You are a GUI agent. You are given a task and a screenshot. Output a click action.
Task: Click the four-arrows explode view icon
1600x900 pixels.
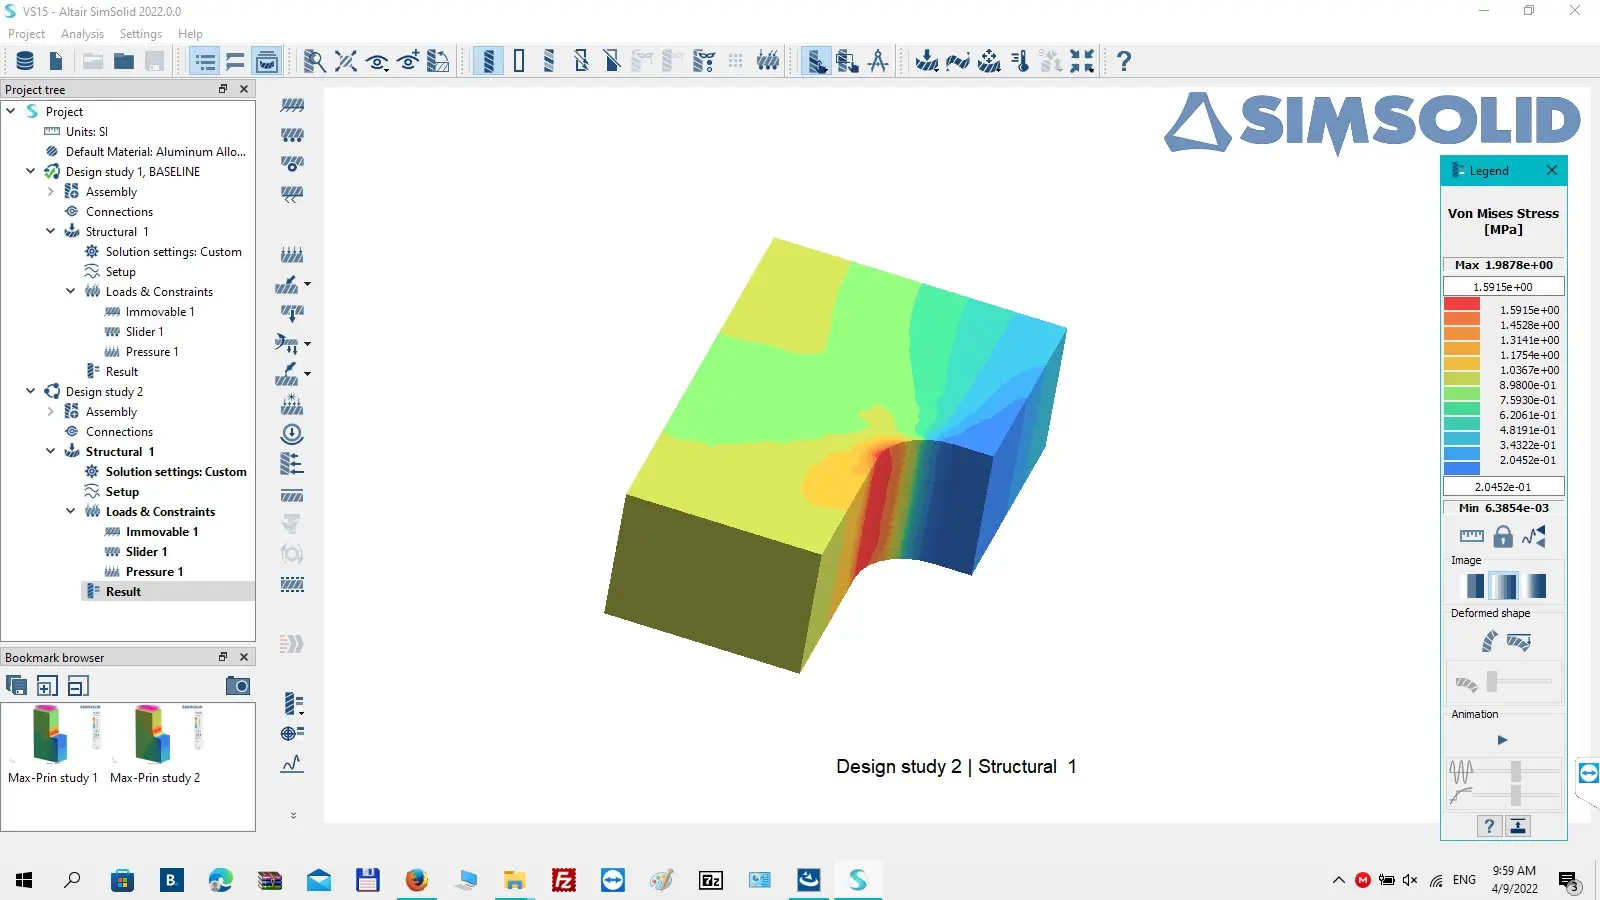(x=989, y=62)
